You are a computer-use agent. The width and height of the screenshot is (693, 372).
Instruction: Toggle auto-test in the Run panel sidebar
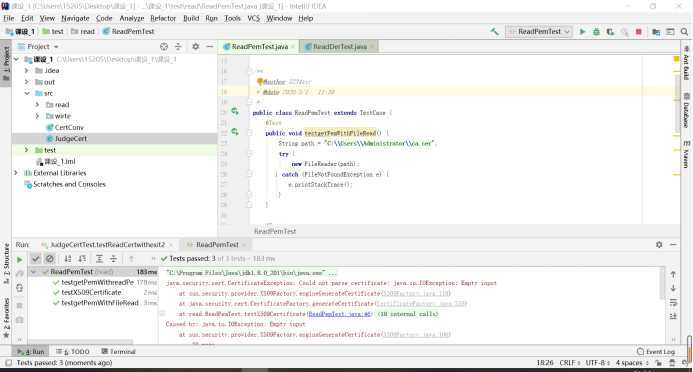[19, 288]
